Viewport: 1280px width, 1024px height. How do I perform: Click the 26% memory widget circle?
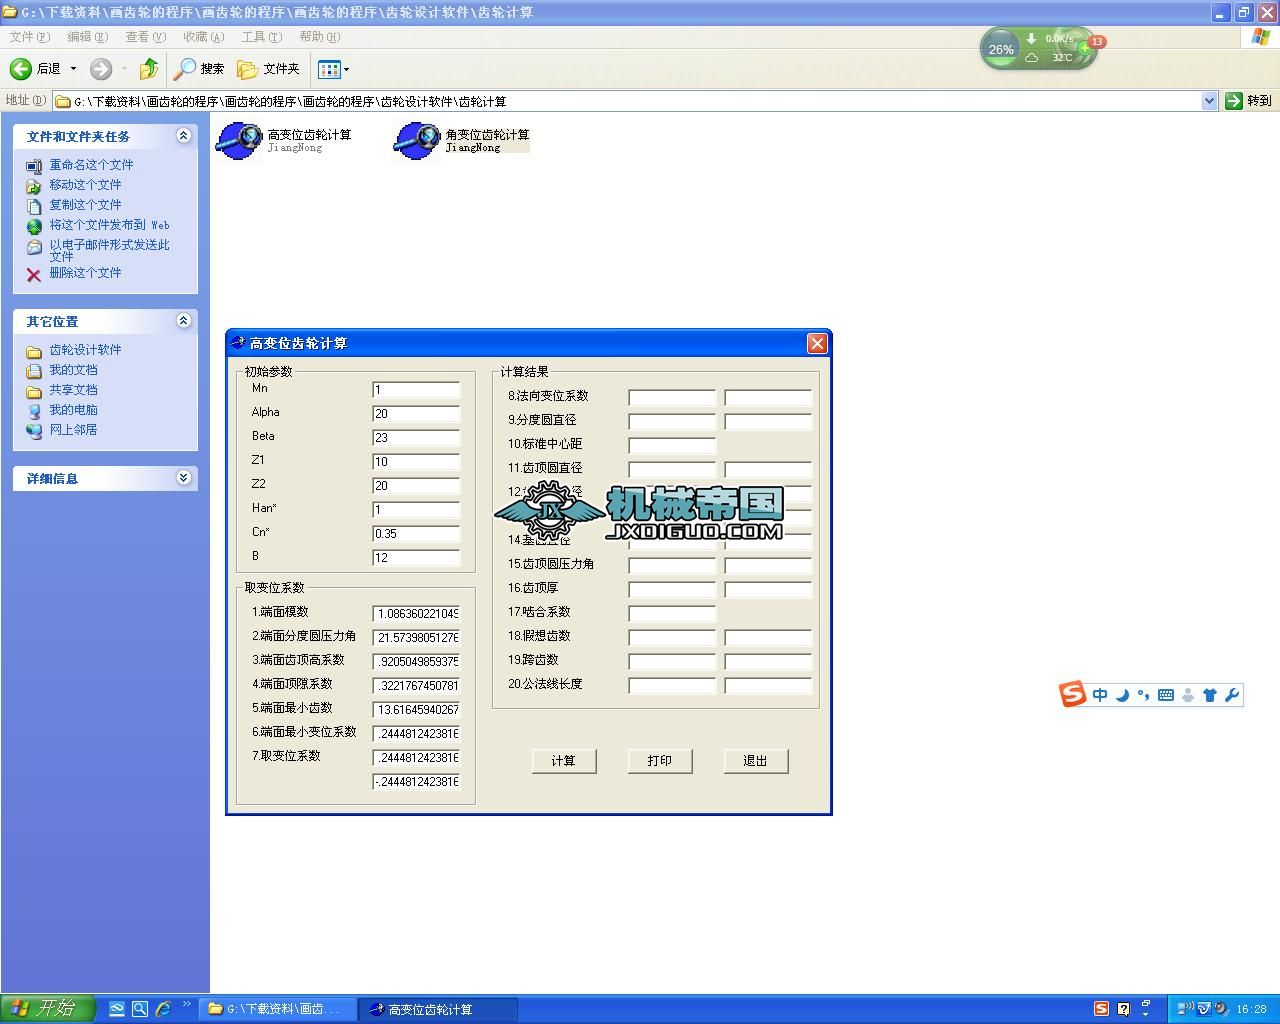coord(1001,49)
